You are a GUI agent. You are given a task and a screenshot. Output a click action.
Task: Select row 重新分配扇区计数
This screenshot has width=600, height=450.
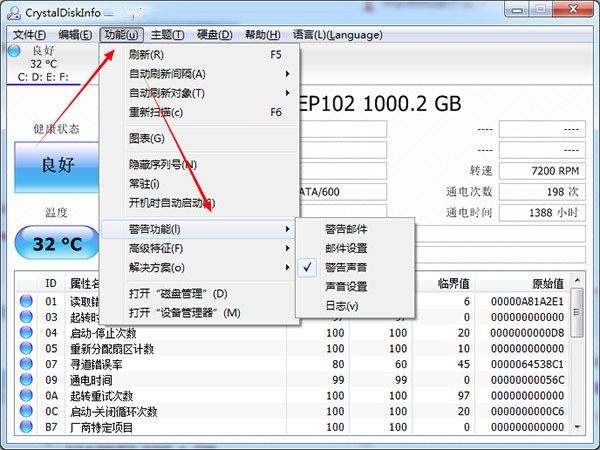point(293,349)
